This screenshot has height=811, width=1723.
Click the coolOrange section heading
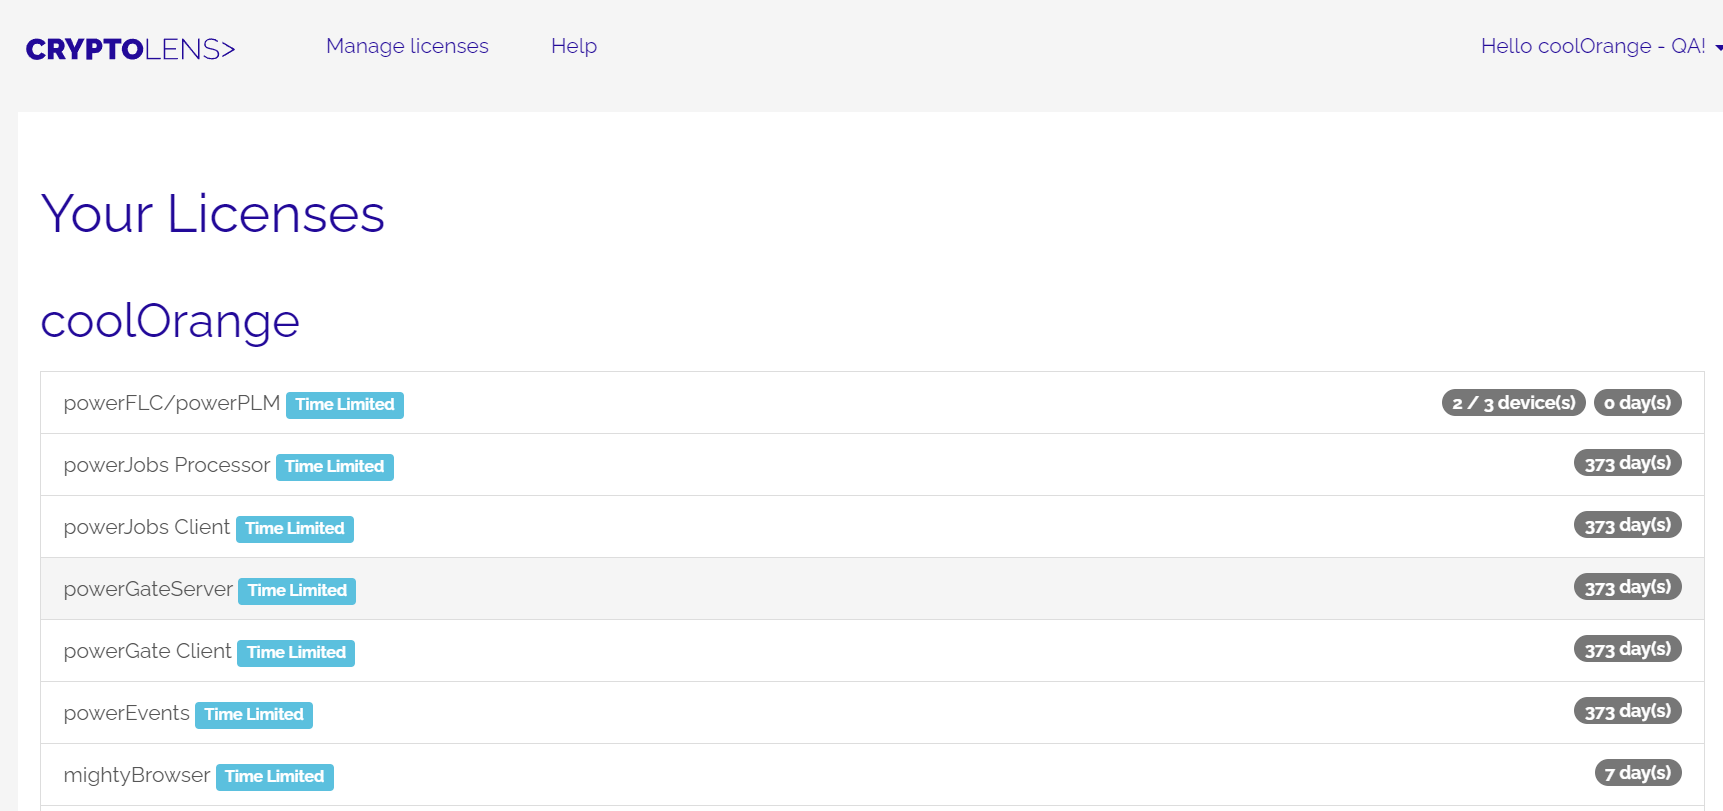pyautogui.click(x=170, y=321)
